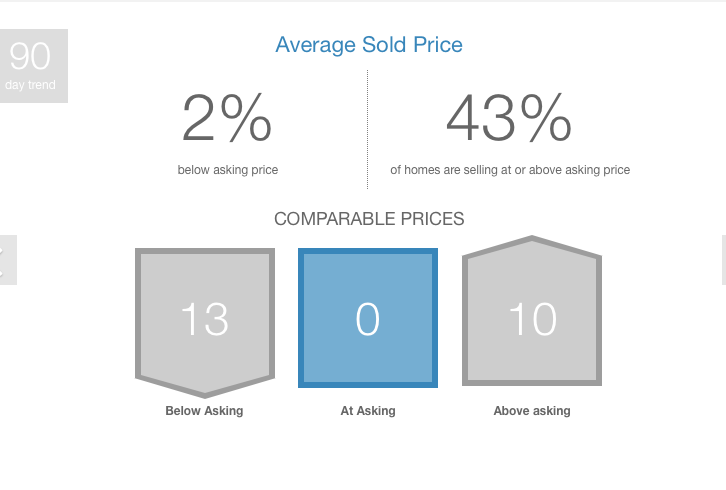Advance using the next arrow on the right edge

(724, 260)
